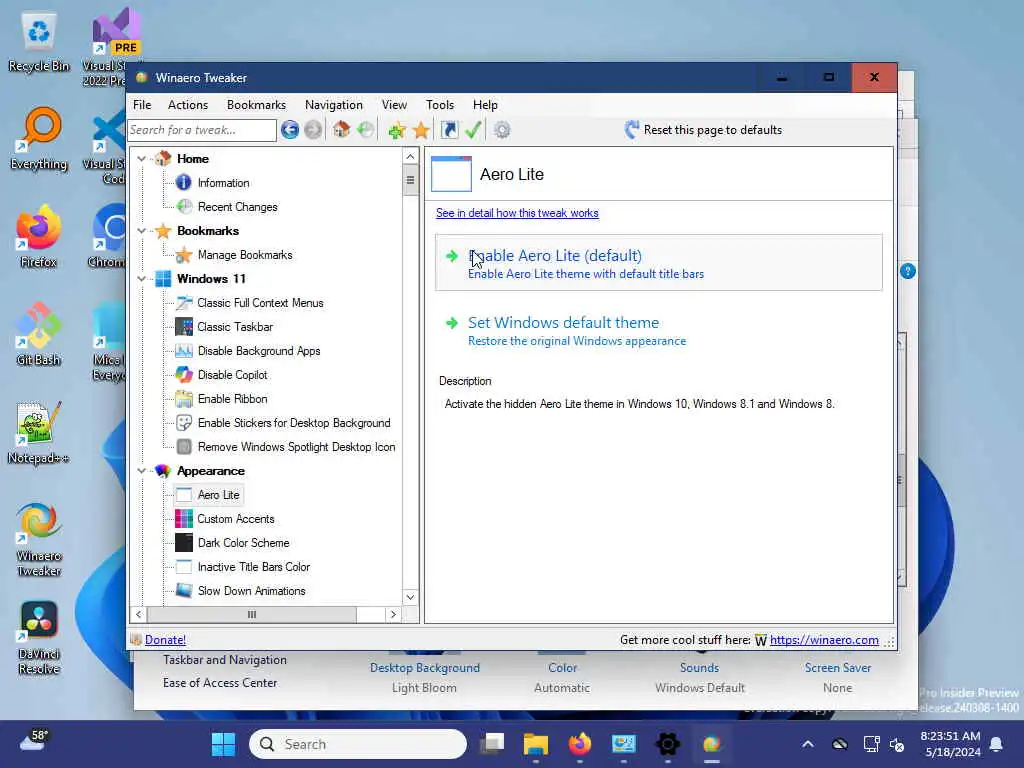Collapse the Bookmarks tree node
1024x768 pixels.
142,231
